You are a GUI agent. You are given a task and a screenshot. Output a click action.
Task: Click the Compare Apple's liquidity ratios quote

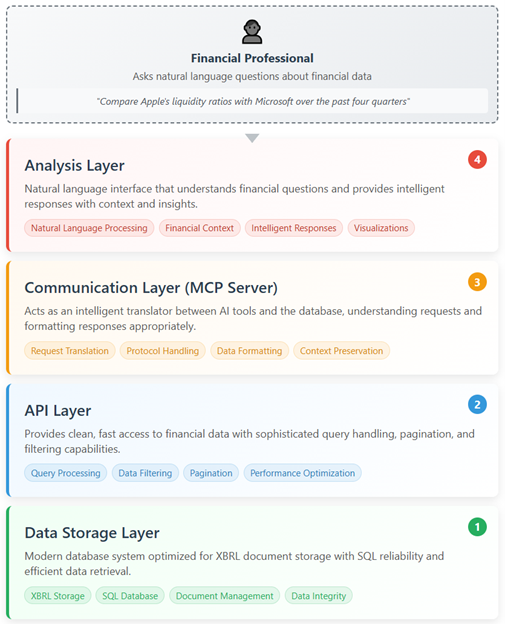click(x=253, y=101)
